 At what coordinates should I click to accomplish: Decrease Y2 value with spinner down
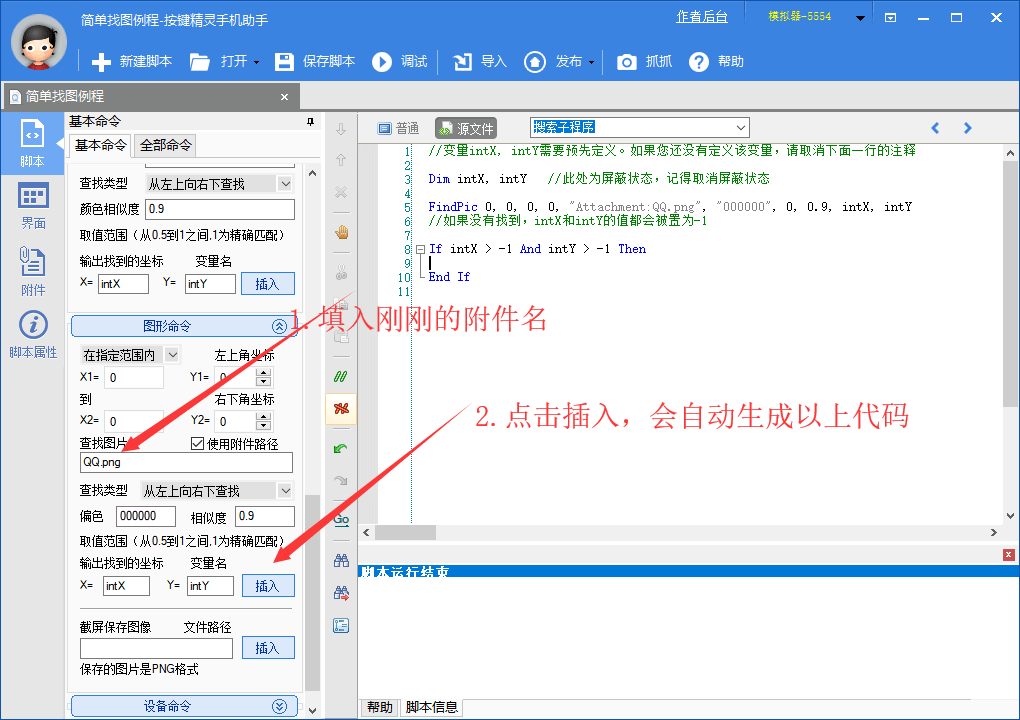(x=263, y=426)
